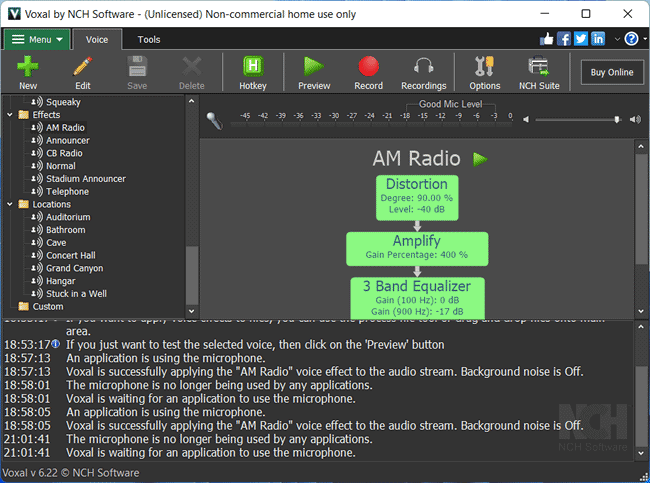Share on Twitter icon
650x483 pixels.
tap(581, 39)
